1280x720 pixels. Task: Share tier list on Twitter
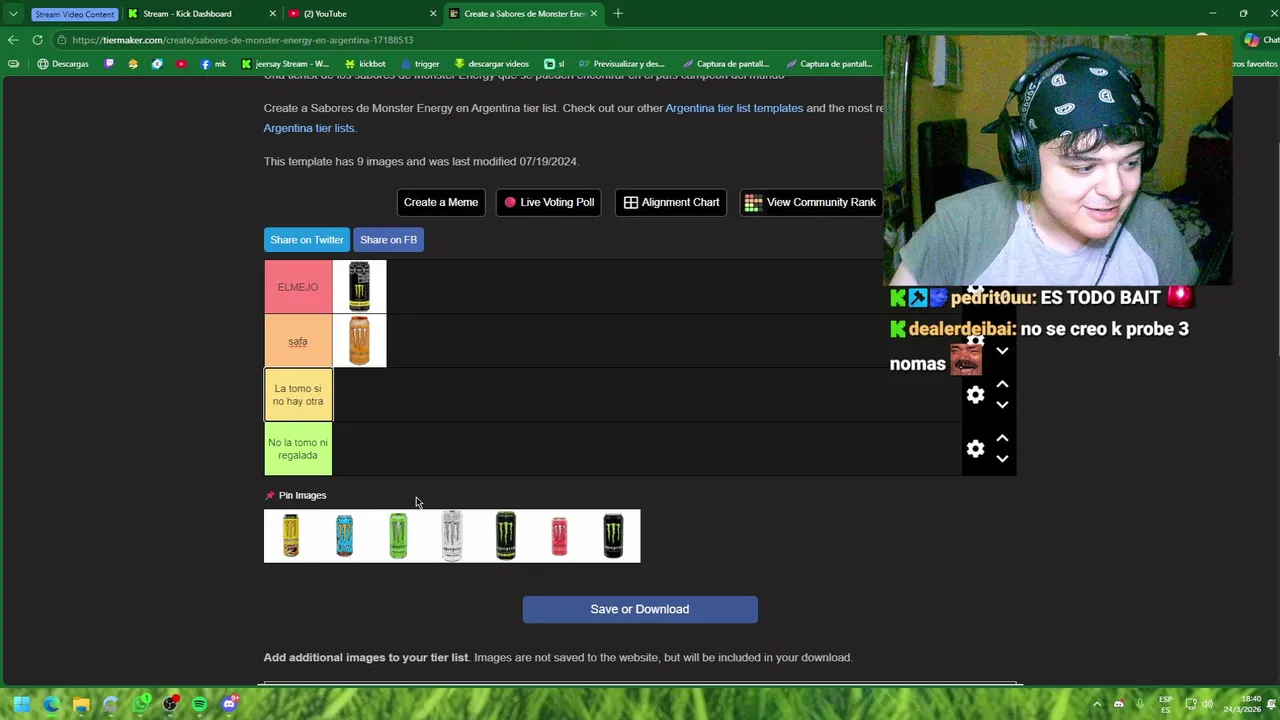307,240
